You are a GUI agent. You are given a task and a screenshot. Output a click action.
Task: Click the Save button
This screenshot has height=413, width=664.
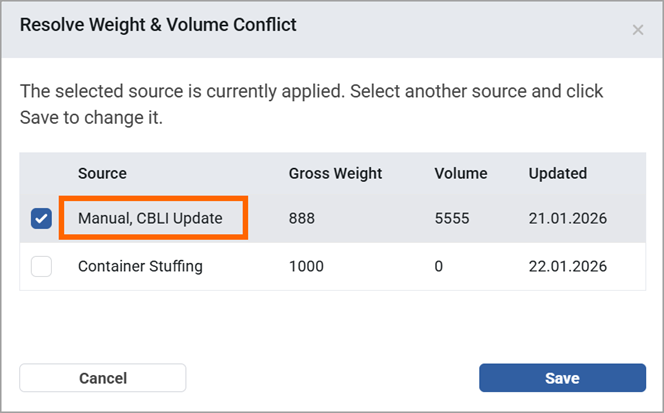point(562,378)
